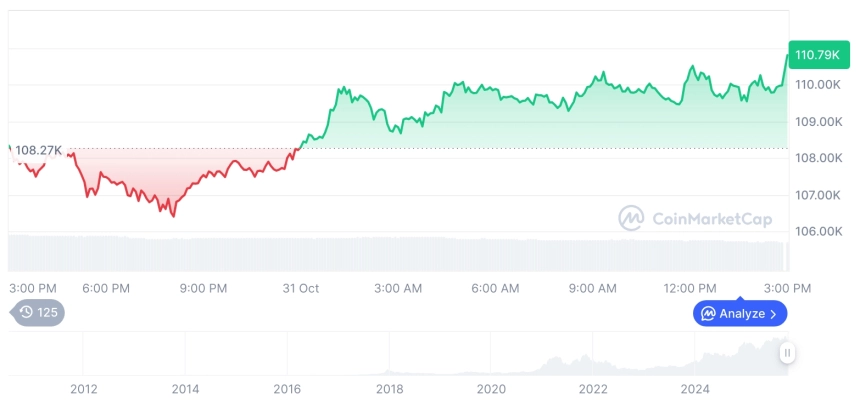Screen dimensions: 860x401
Task: Click the CoinMarketCap watermark logo
Action: pos(631,218)
